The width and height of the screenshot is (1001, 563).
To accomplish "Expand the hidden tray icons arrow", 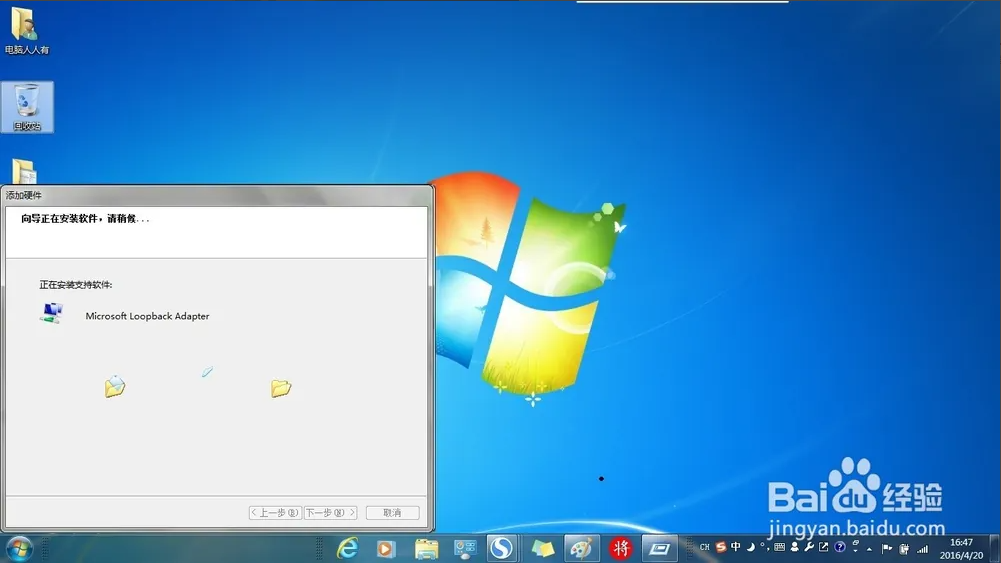I will click(x=870, y=548).
